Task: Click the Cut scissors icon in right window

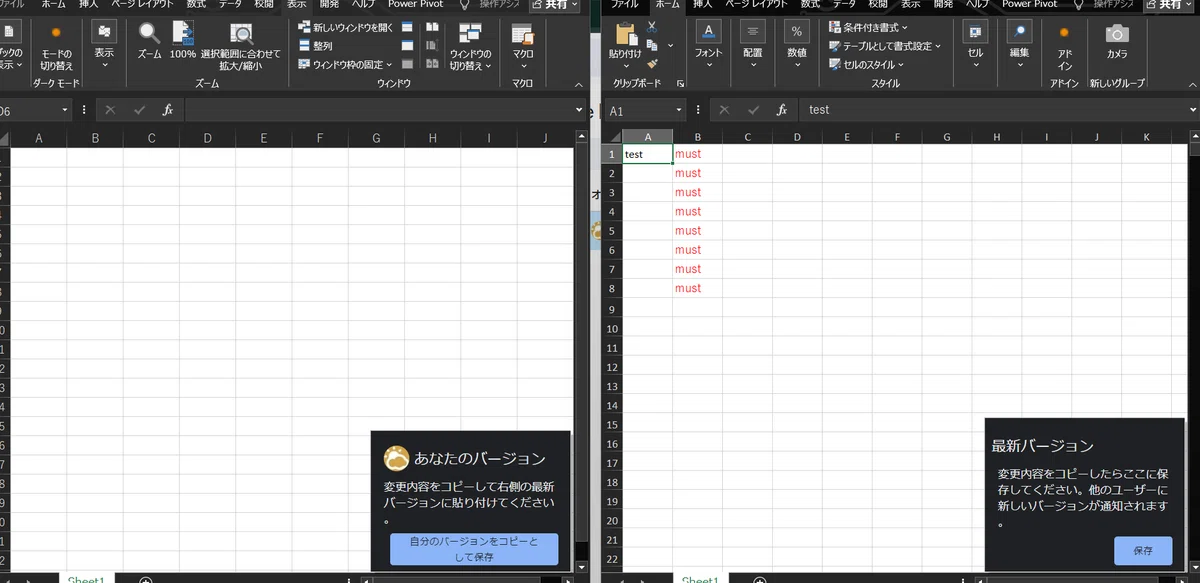Action: click(652, 27)
